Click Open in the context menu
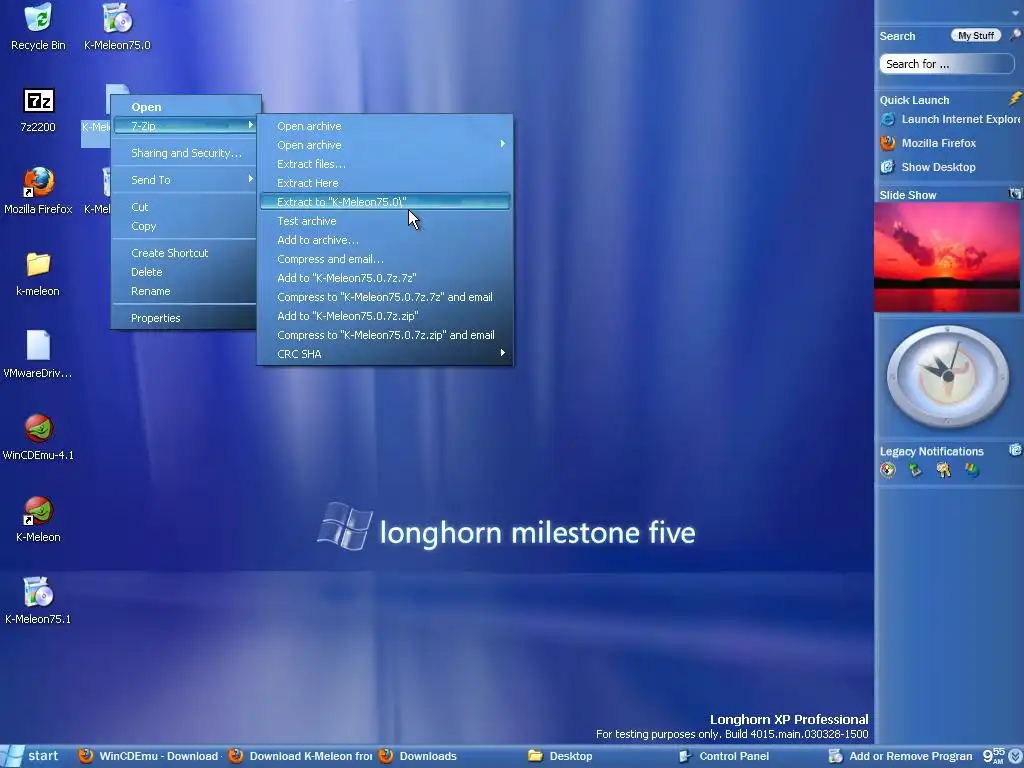The image size is (1024, 768). [x=186, y=107]
